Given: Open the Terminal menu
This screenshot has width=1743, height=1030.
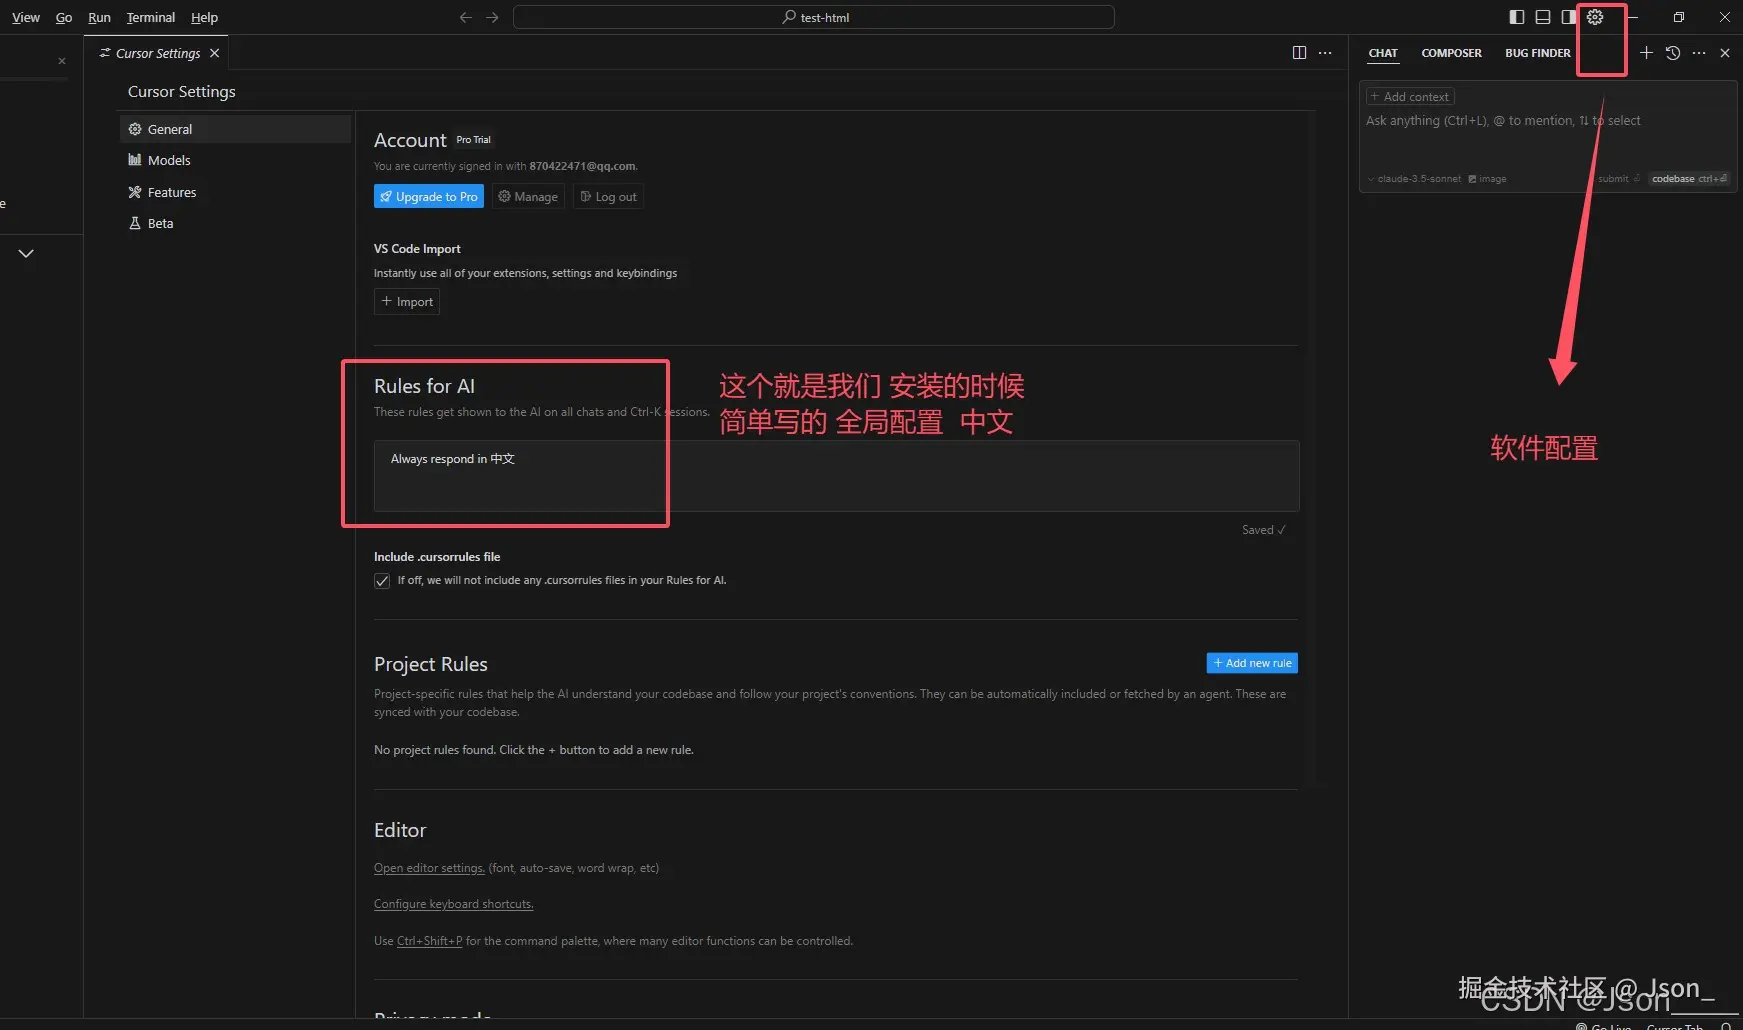Looking at the screenshot, I should pyautogui.click(x=151, y=17).
